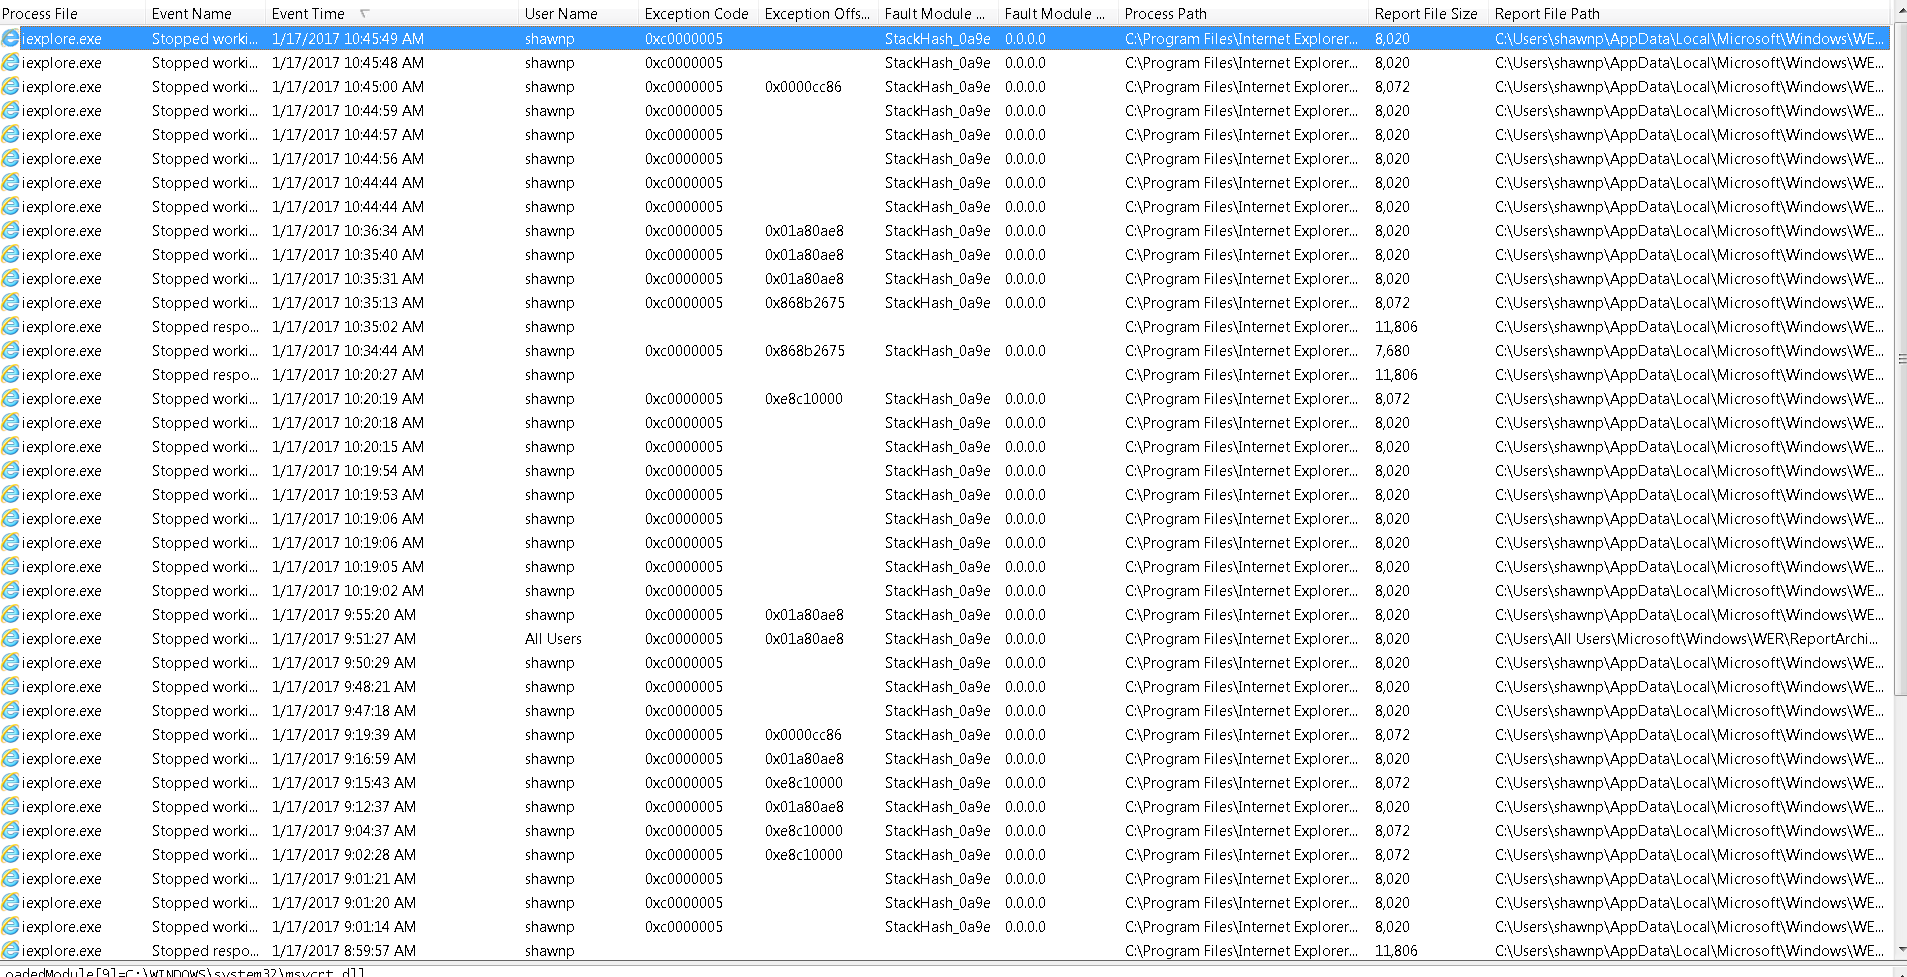Click the IE icon in the 10:19:54 AM row
1907x977 pixels.
[x=10, y=471]
